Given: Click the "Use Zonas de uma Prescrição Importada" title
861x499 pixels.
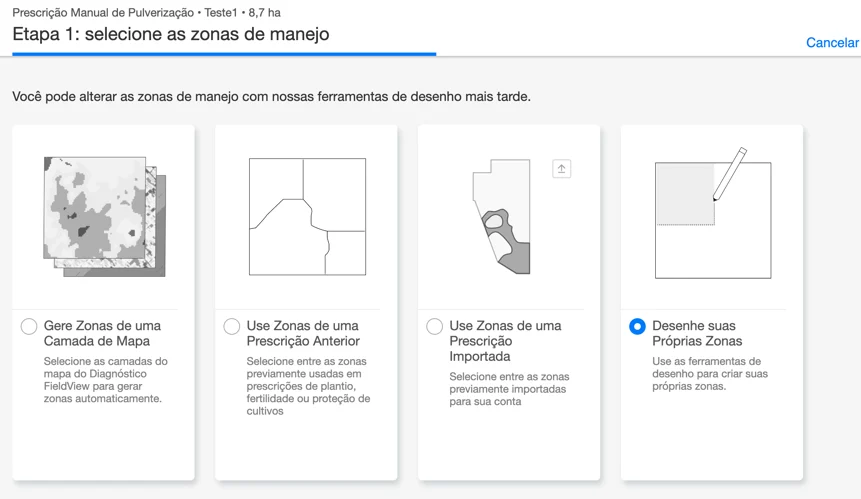Looking at the screenshot, I should point(505,340).
